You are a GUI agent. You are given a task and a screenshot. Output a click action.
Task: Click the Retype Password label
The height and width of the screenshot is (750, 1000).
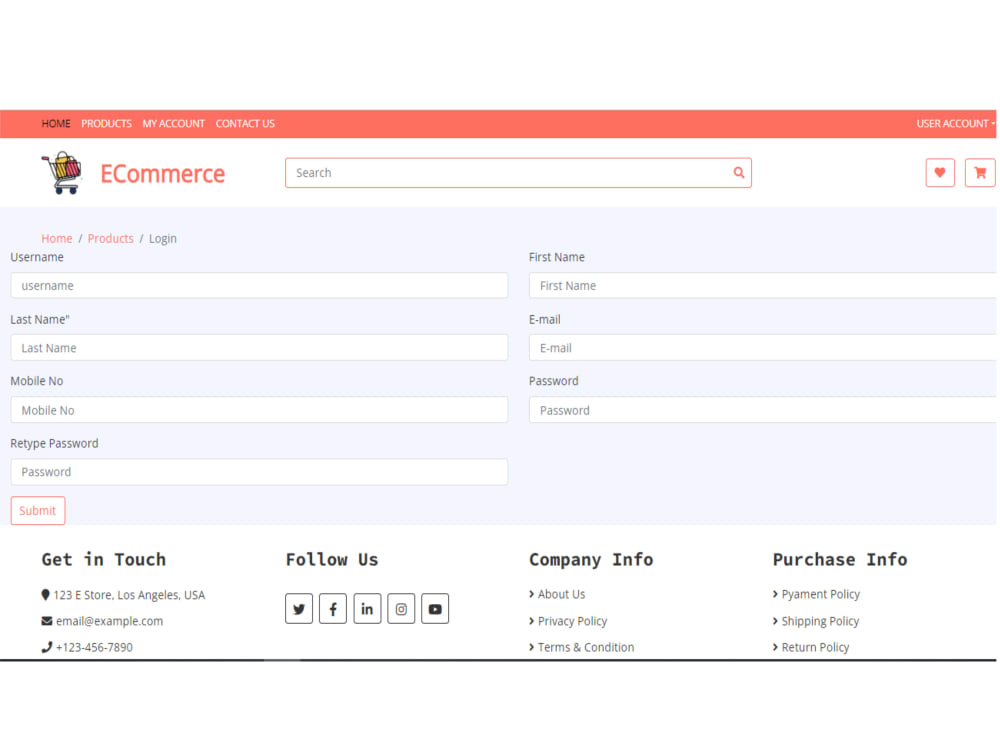coord(54,443)
